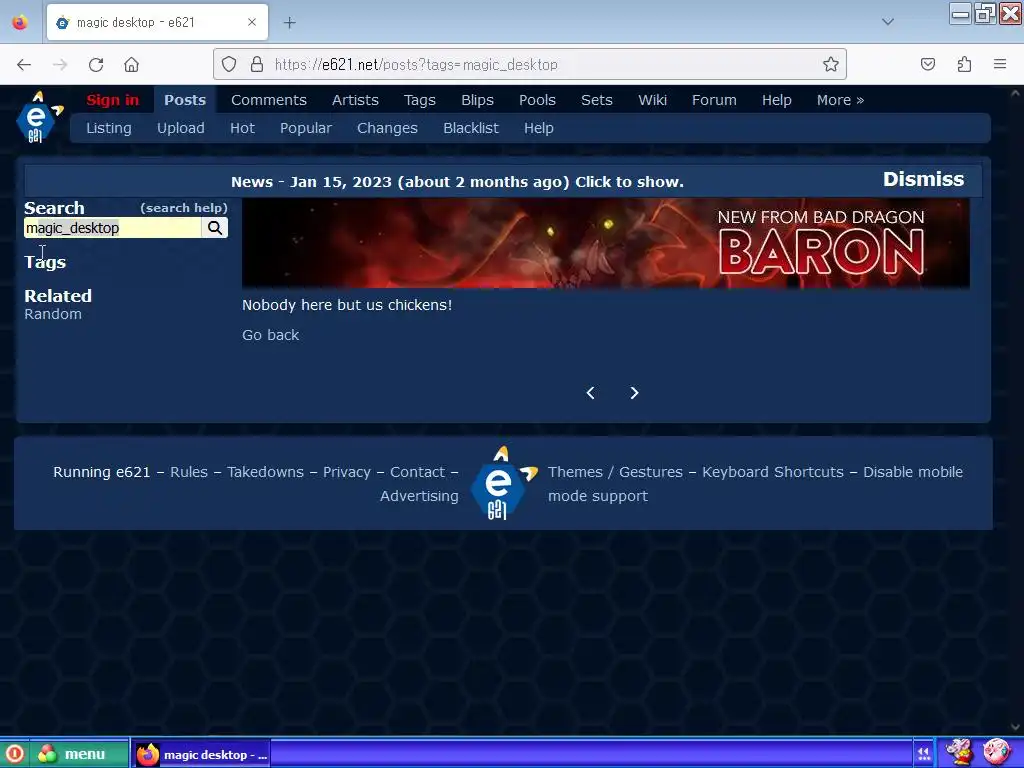Image resolution: width=1024 pixels, height=768 pixels.
Task: Click the pink character tray icon
Action: [x=996, y=752]
